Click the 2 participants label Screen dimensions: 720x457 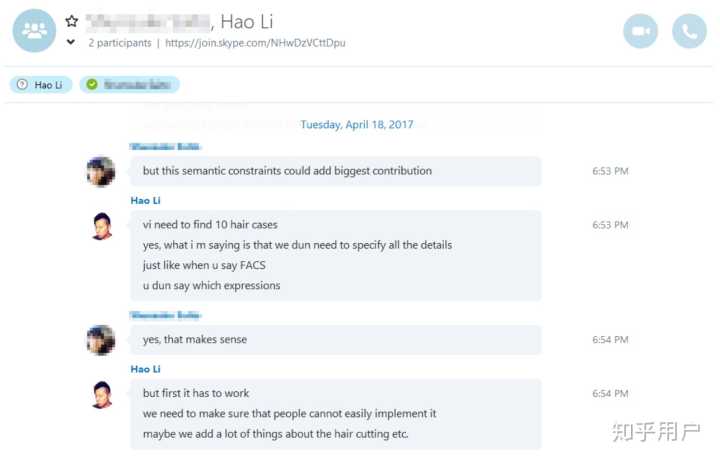click(x=120, y=43)
